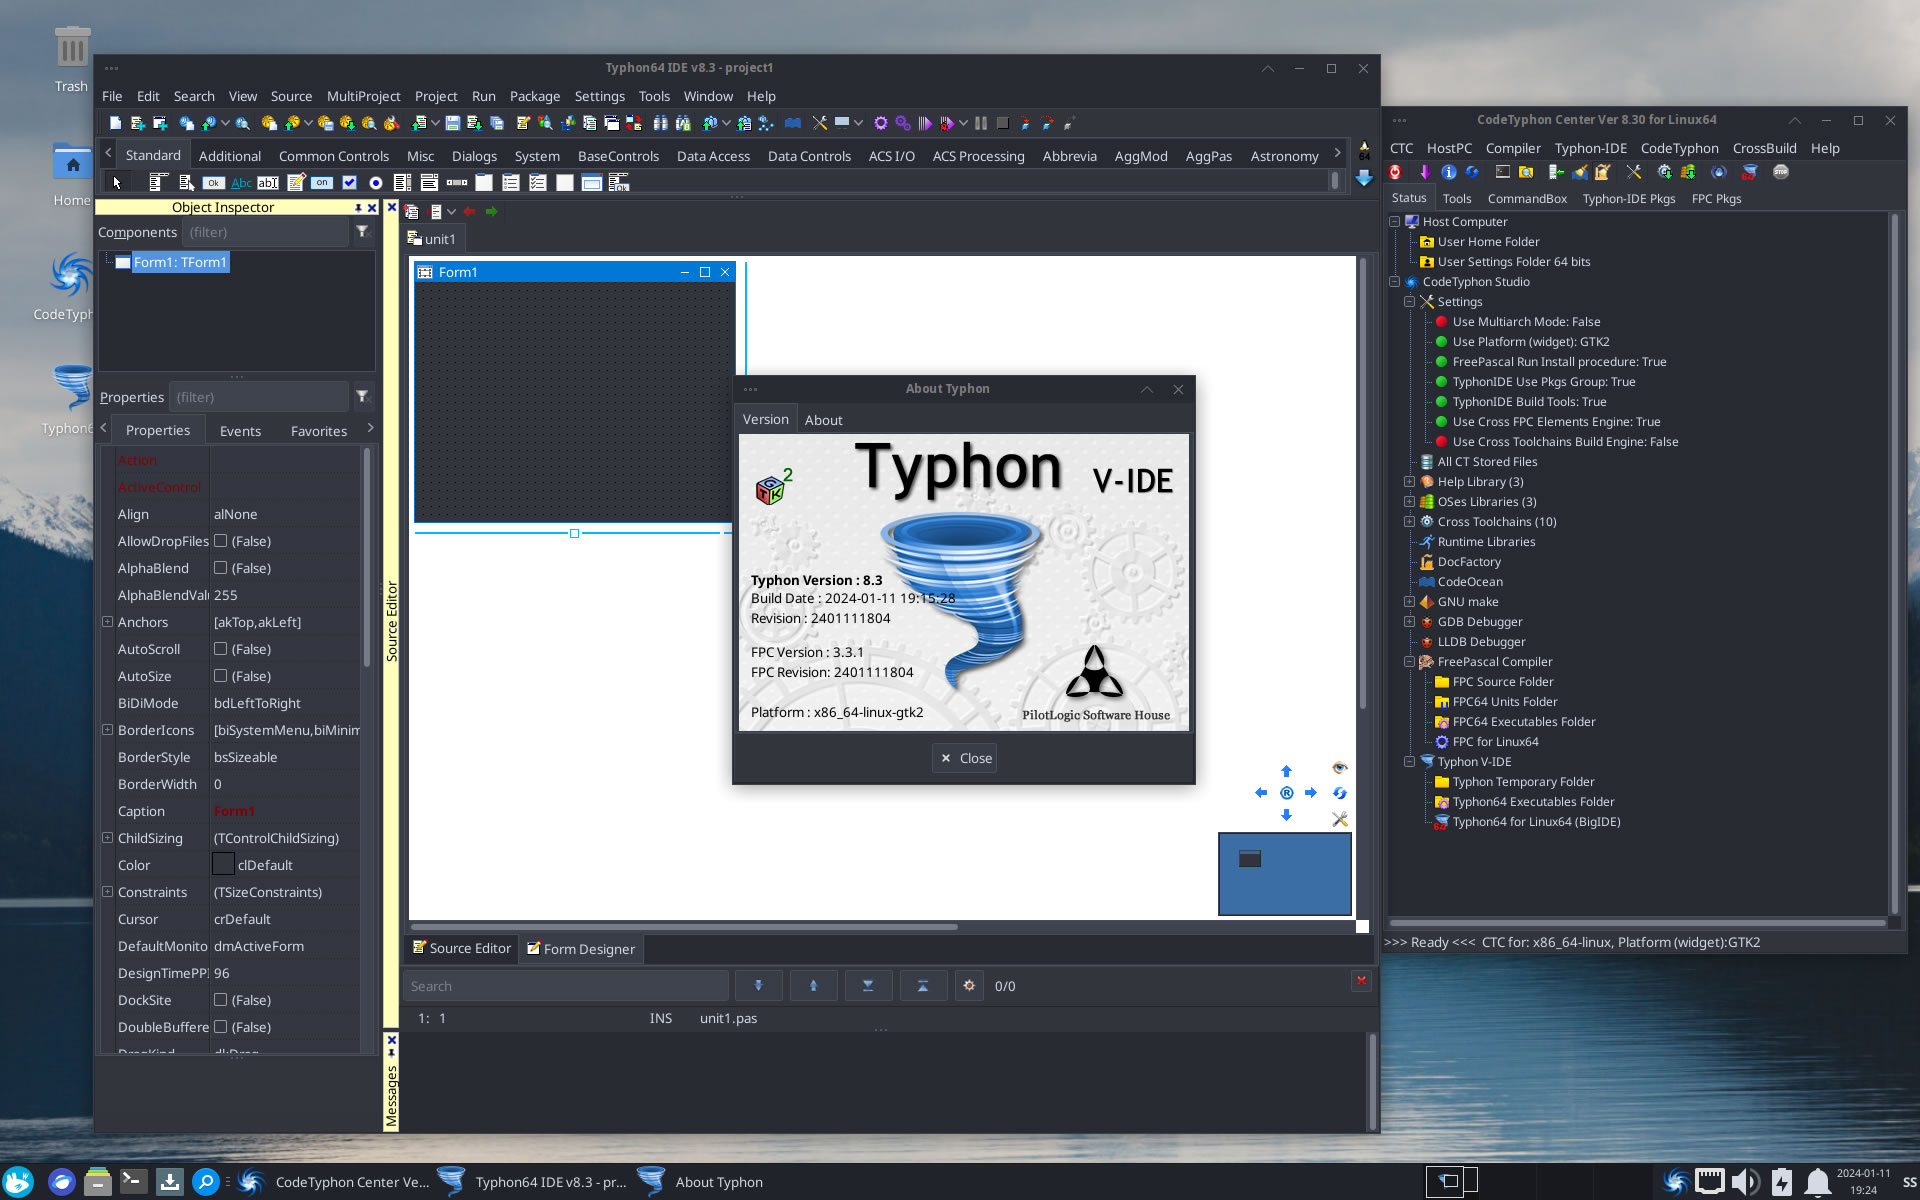This screenshot has height=1200, width=1920.
Task: Toggle the AllowDropFiles checkbox
Action: [220, 541]
